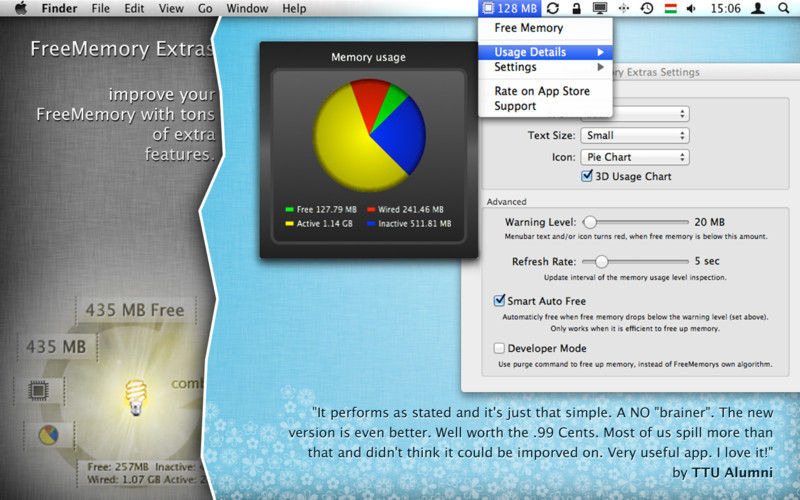Click the '20 MB' warning level value
800x500 pixels.
pyautogui.click(x=709, y=222)
